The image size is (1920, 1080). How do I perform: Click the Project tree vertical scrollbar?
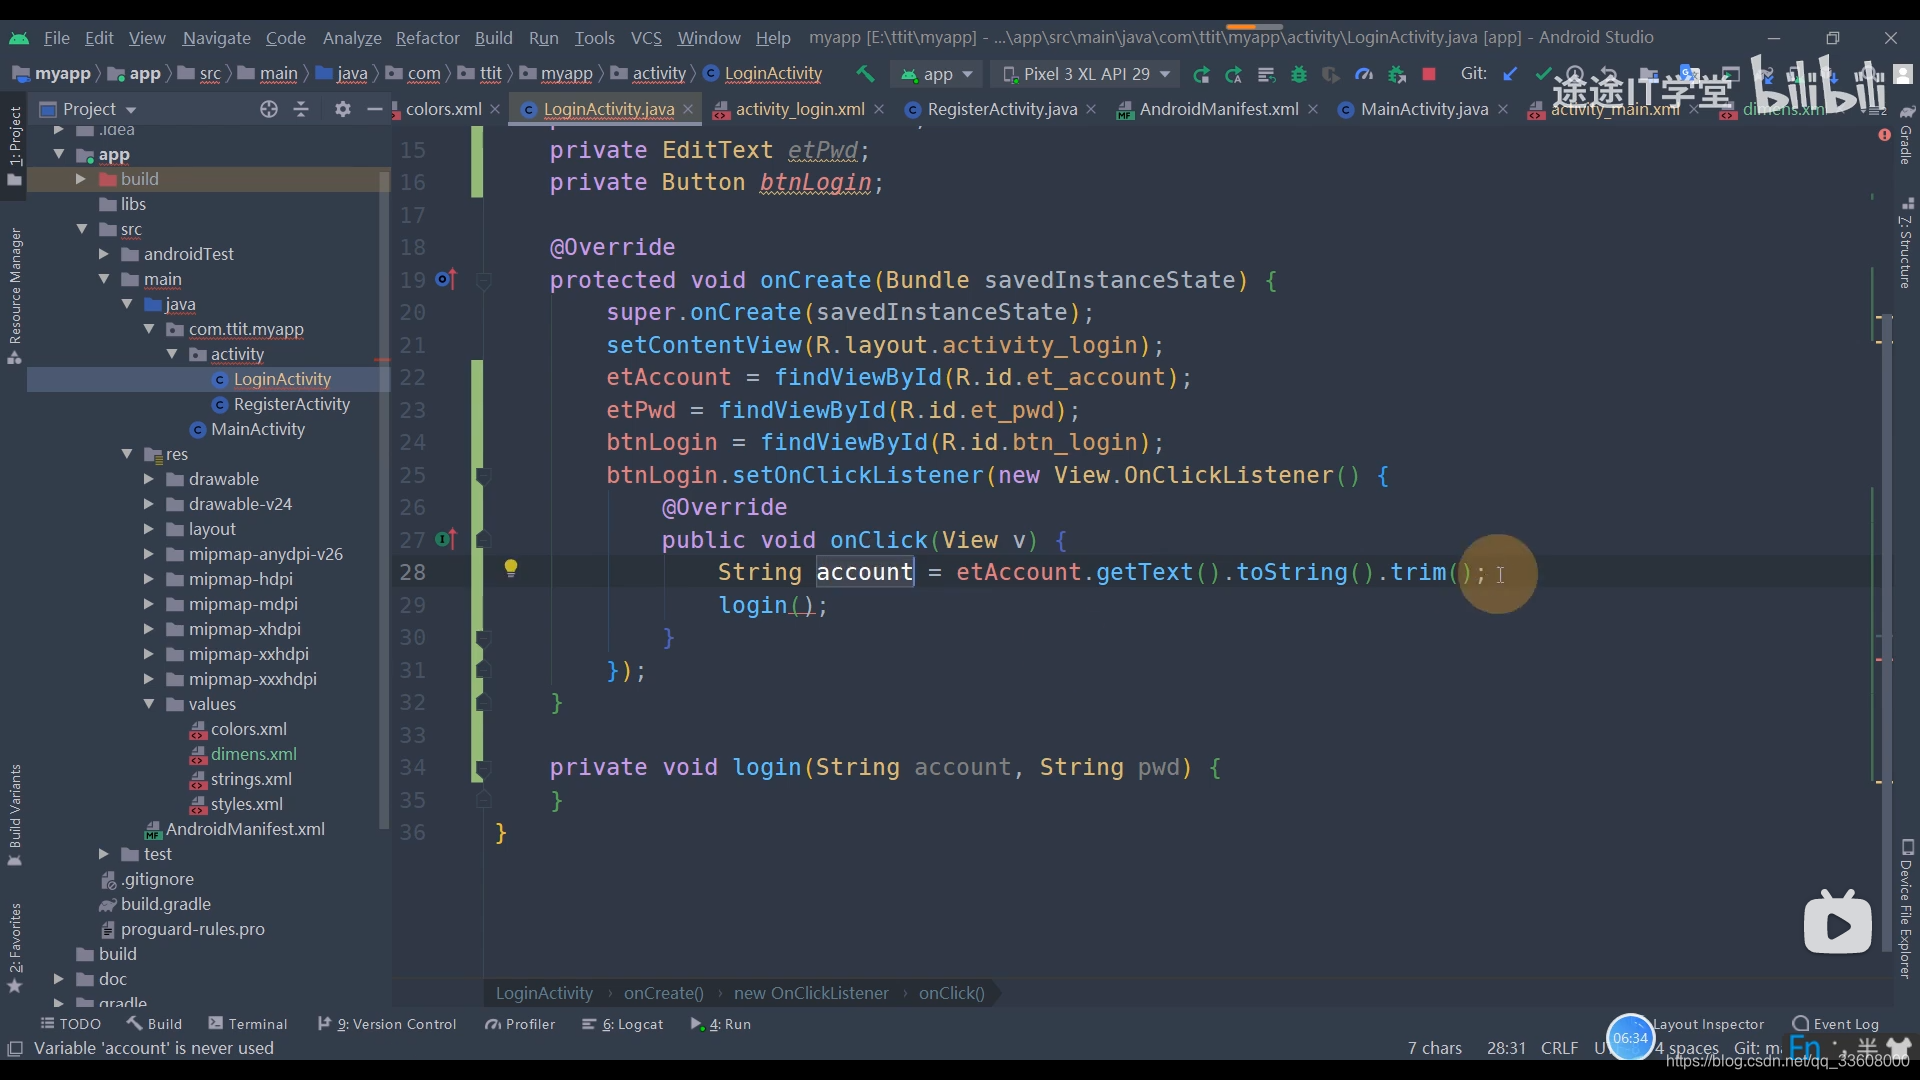[383, 500]
